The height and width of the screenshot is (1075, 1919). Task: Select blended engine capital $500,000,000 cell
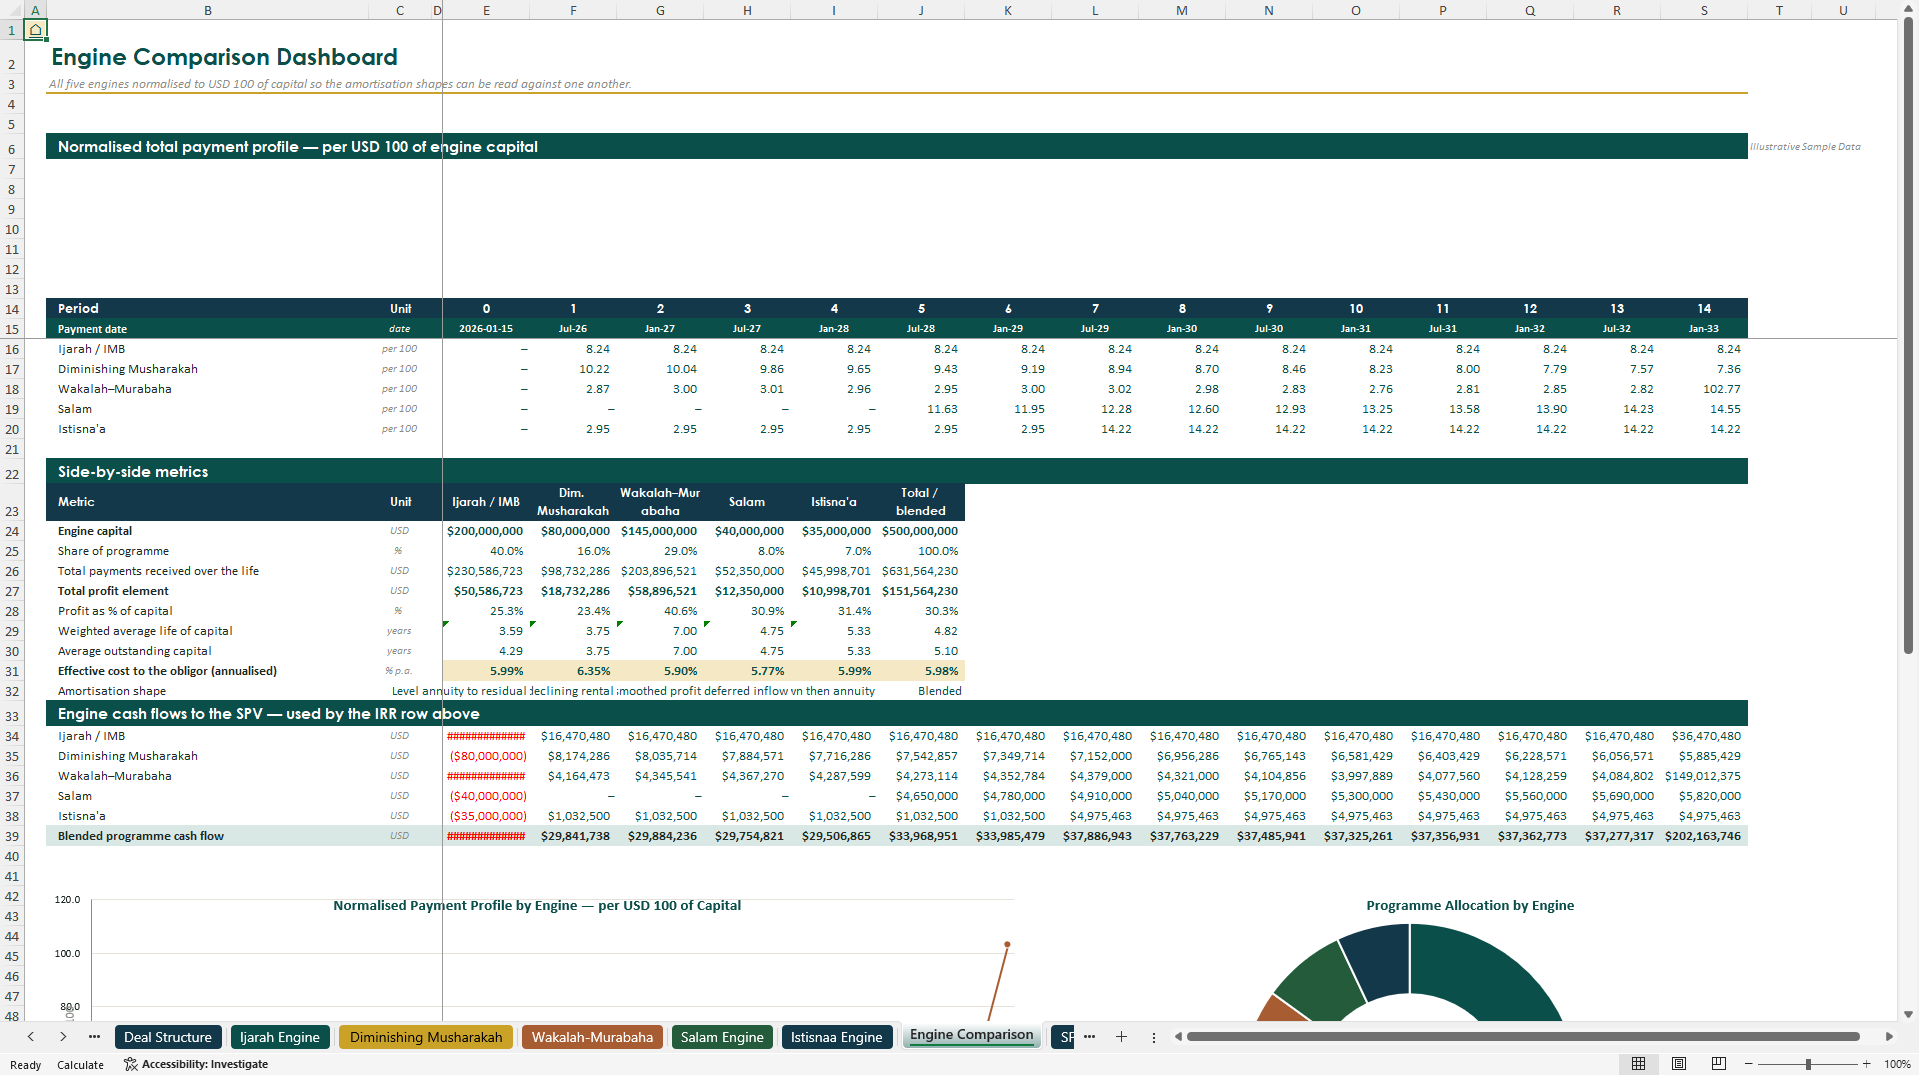(920, 531)
